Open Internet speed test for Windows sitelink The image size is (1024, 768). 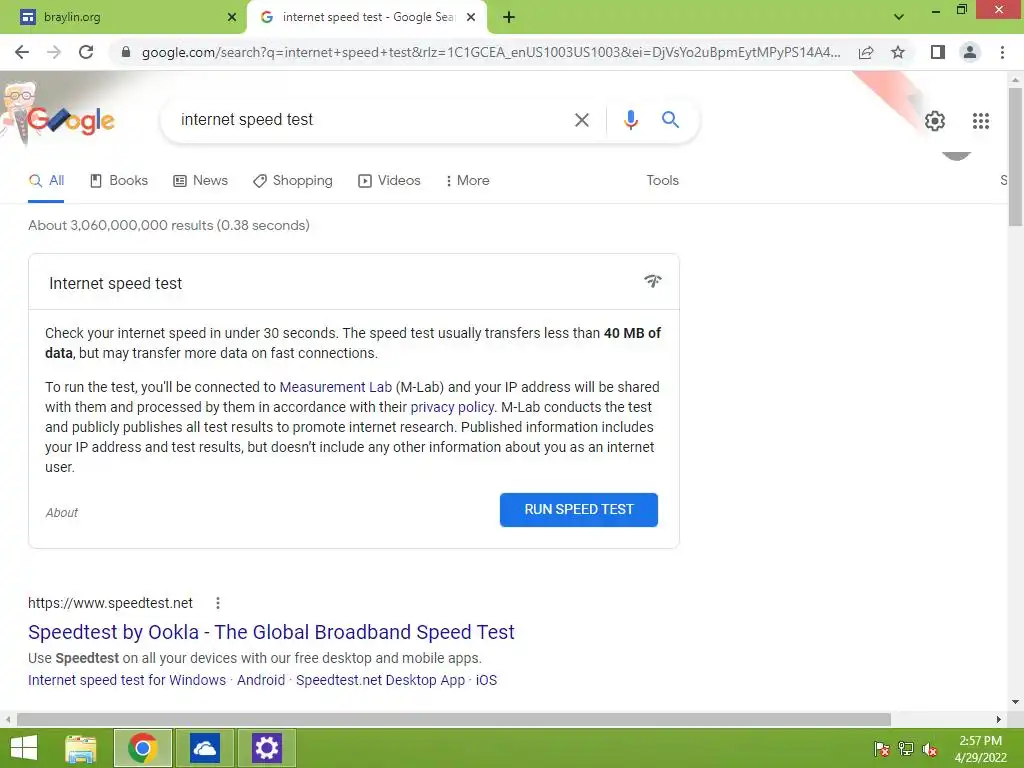pos(127,680)
